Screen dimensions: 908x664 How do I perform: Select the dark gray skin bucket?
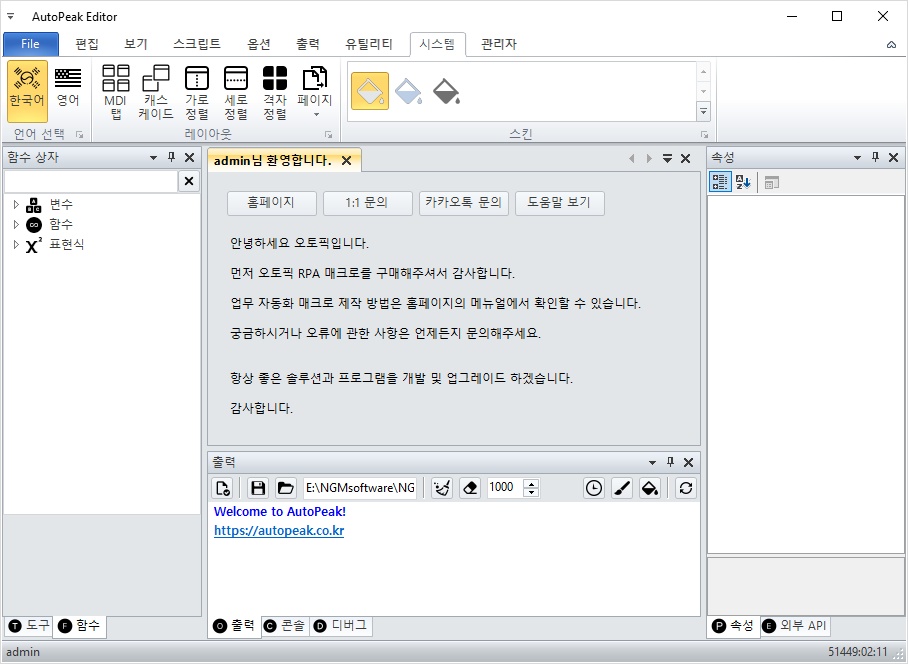[446, 91]
